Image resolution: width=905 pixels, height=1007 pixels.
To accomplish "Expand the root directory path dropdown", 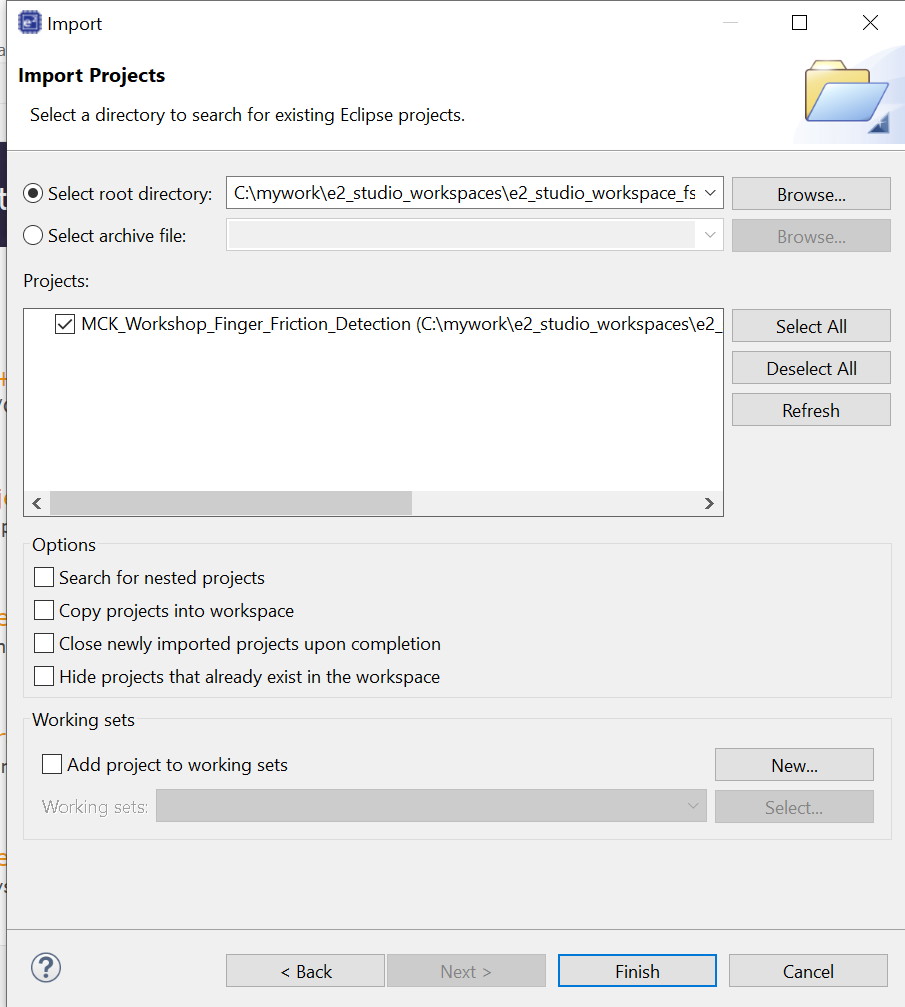I will tap(710, 193).
